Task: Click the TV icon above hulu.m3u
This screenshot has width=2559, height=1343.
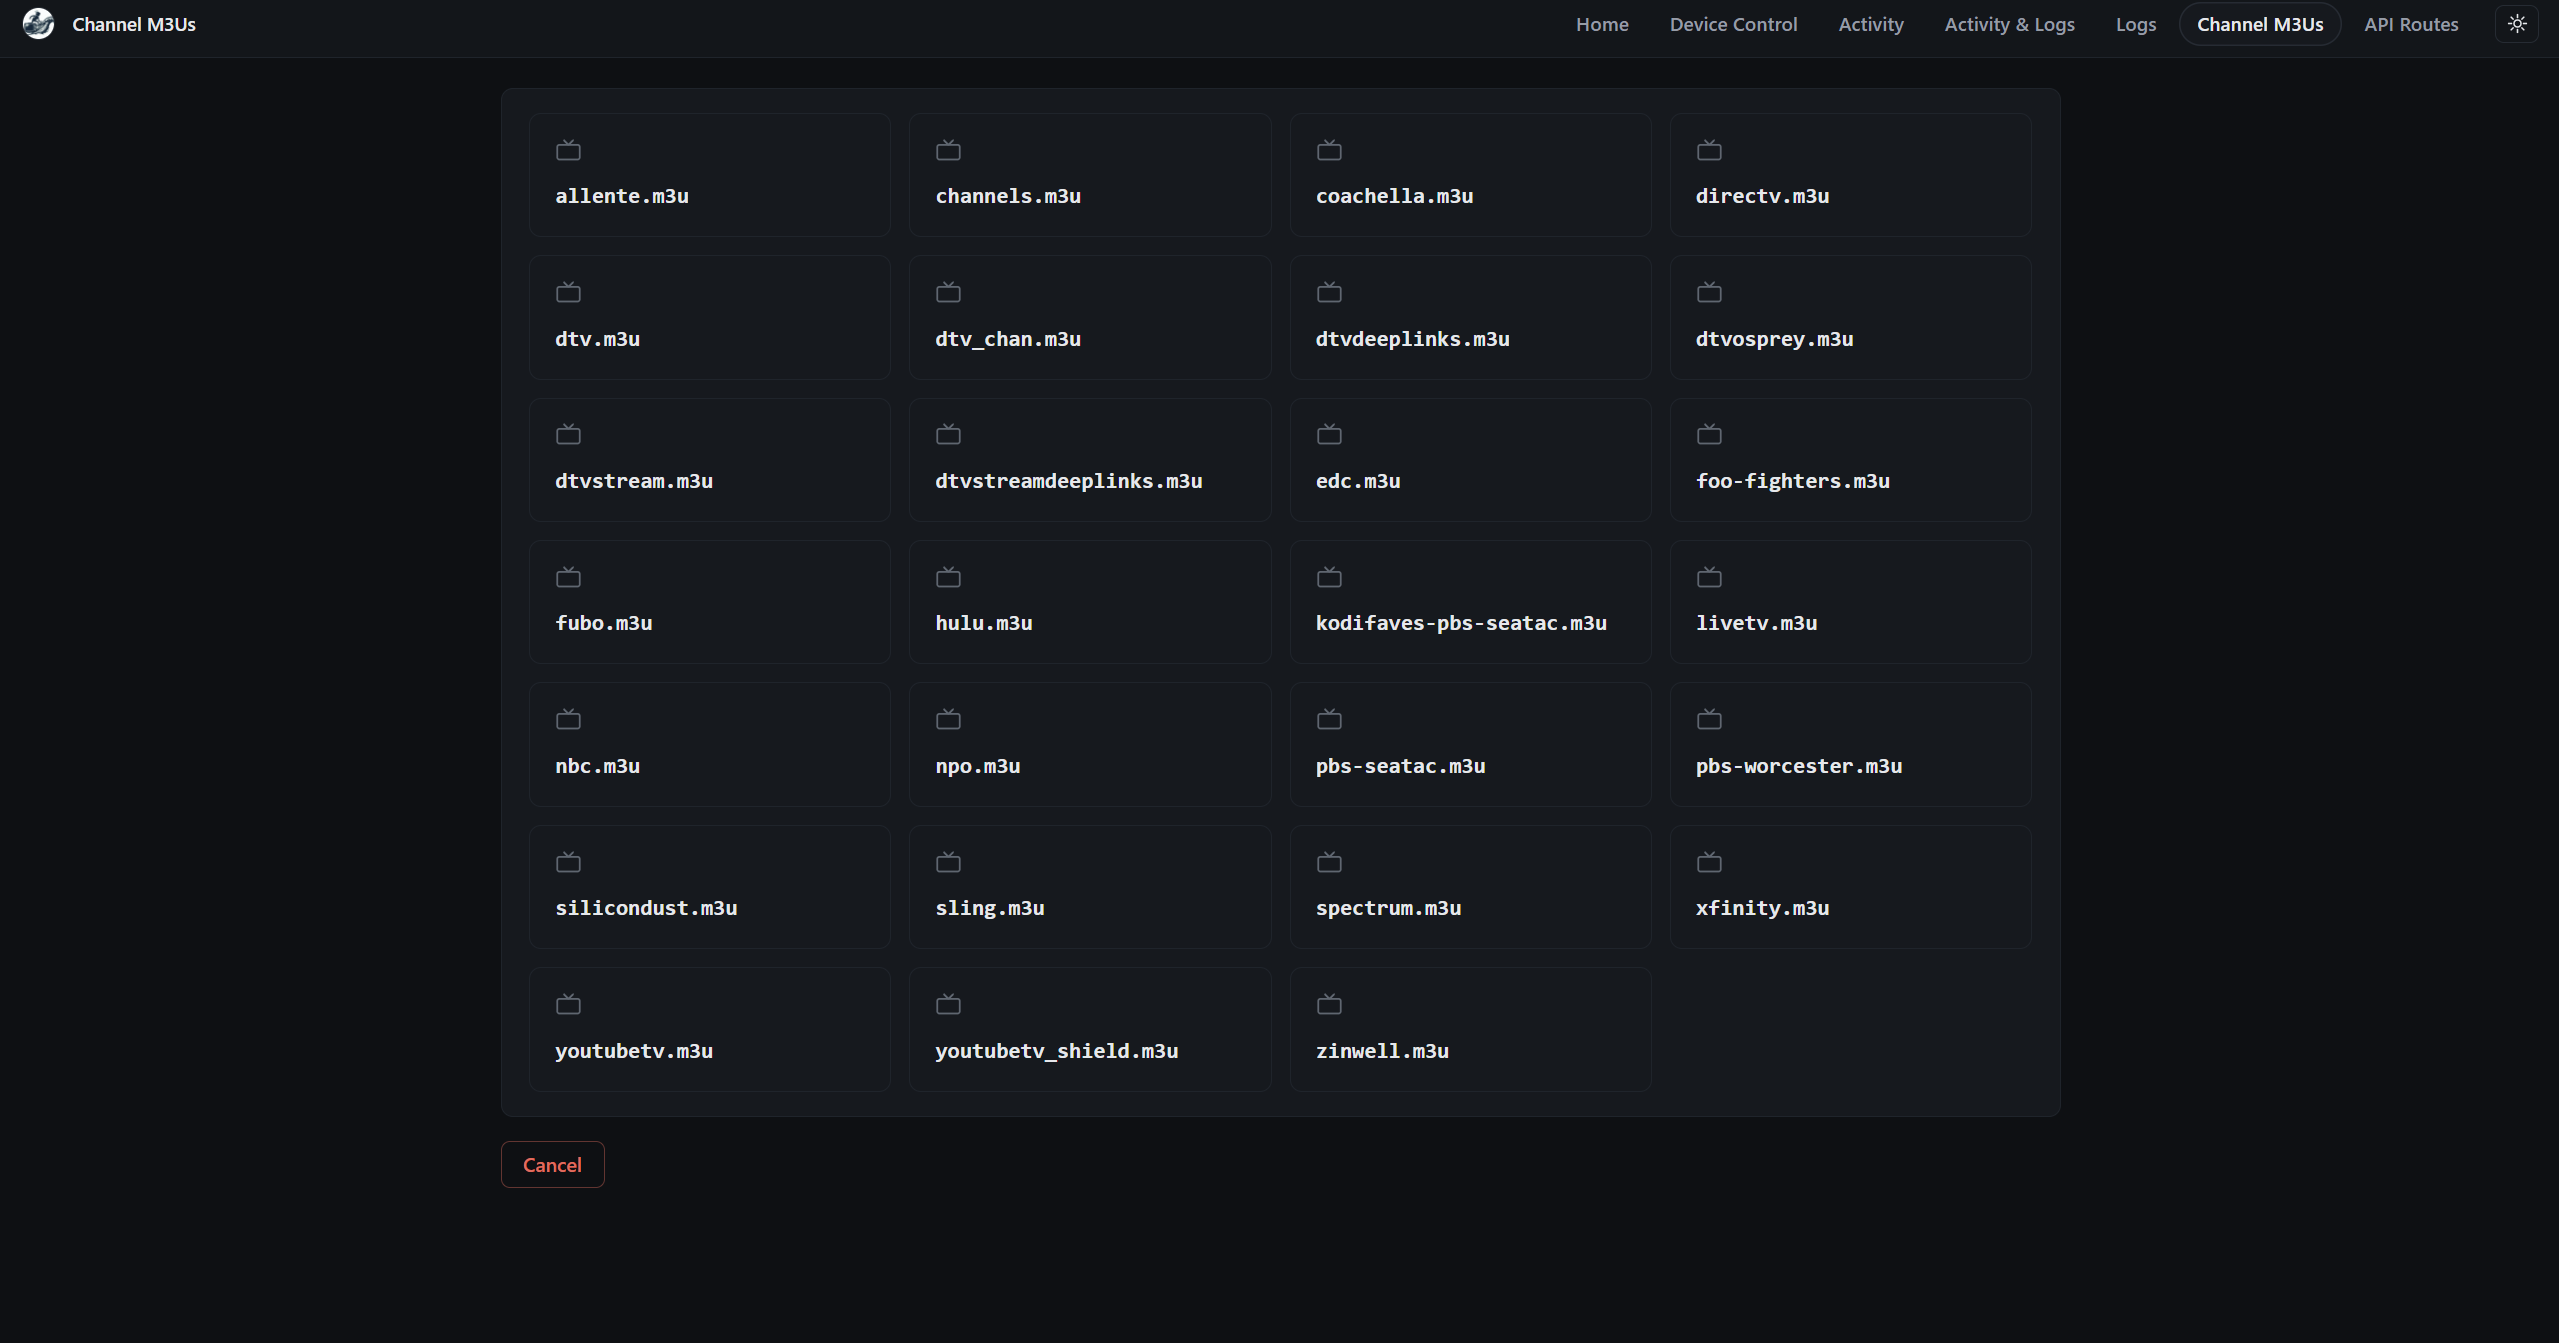Action: tap(948, 577)
